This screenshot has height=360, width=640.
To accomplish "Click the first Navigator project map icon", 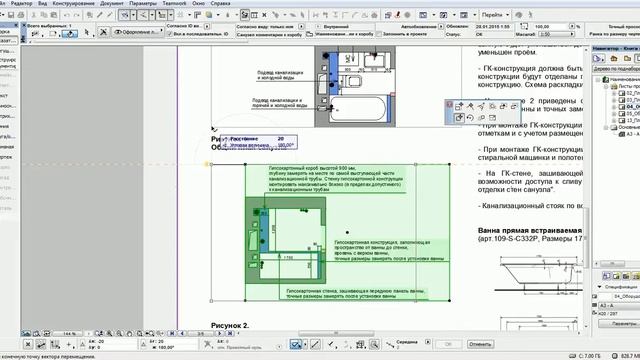I will coord(599,59).
